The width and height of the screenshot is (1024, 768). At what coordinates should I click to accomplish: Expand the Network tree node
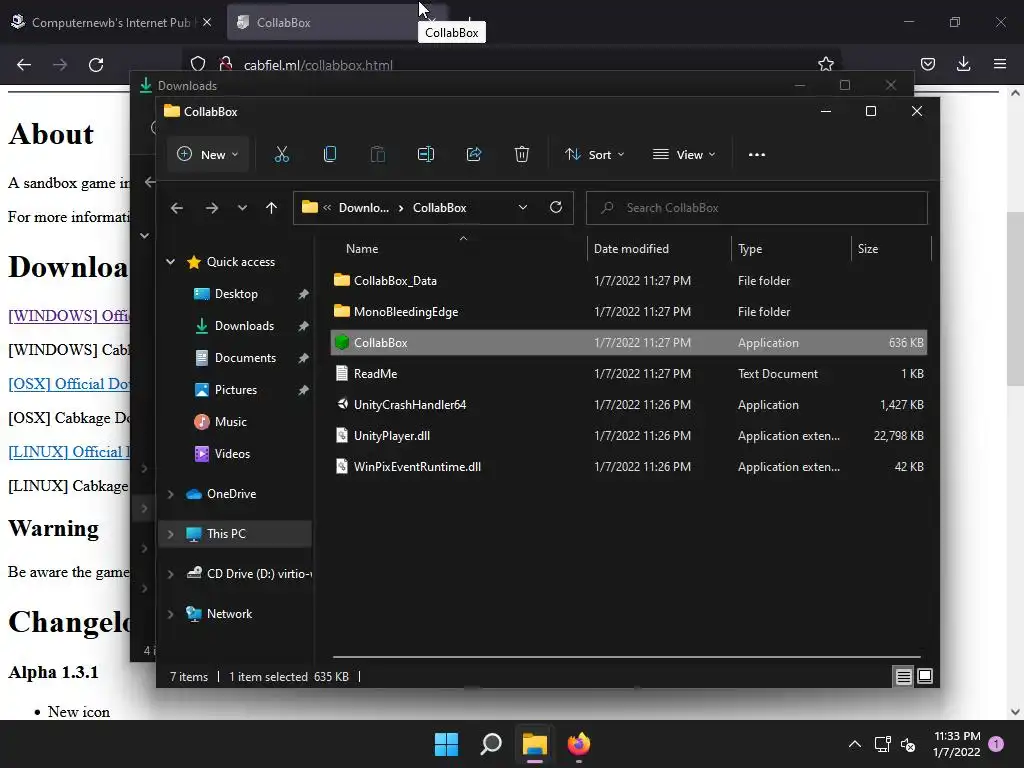click(x=170, y=614)
